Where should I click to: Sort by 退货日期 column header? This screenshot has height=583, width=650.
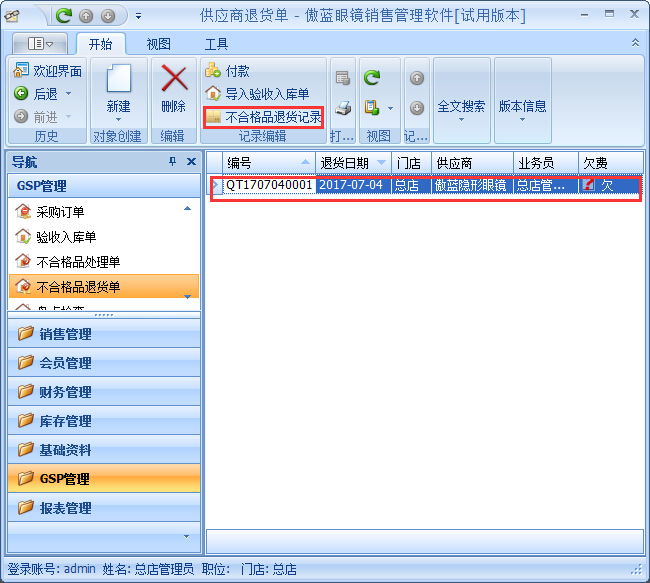click(x=353, y=163)
